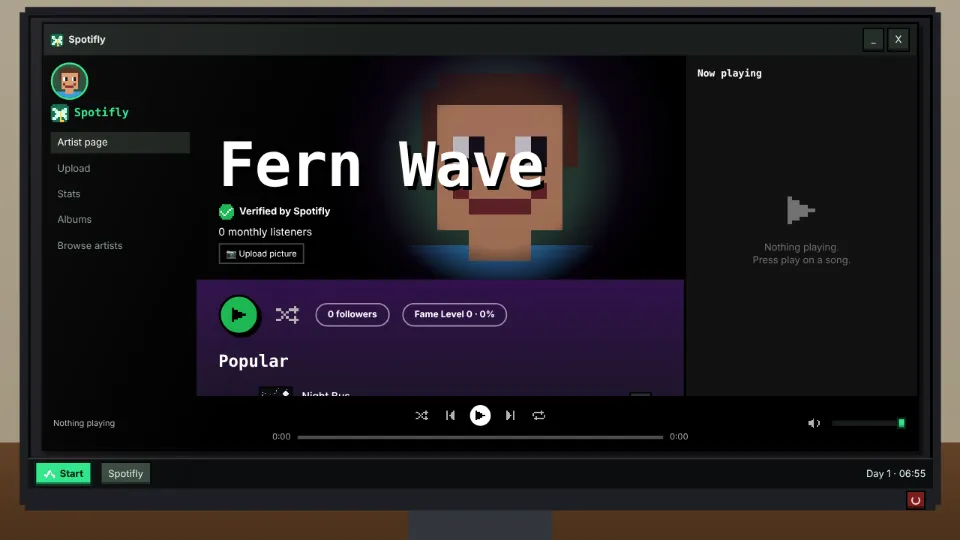
Task: Click the round profile avatar in sidebar
Action: 69,81
